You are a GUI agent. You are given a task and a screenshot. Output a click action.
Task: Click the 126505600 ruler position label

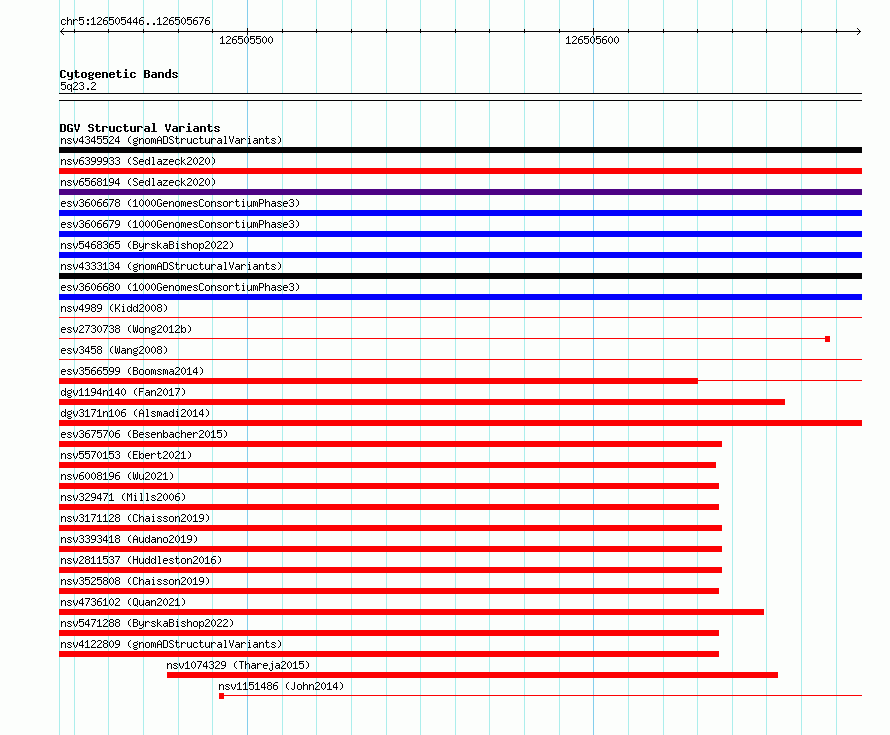tap(592, 40)
